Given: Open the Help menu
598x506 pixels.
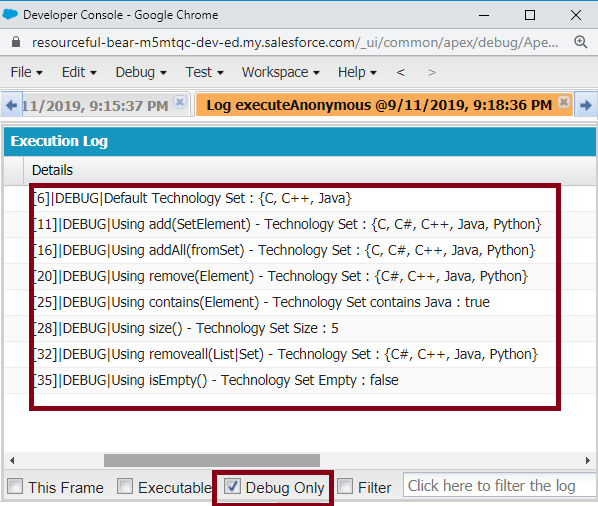Looking at the screenshot, I should (x=357, y=72).
